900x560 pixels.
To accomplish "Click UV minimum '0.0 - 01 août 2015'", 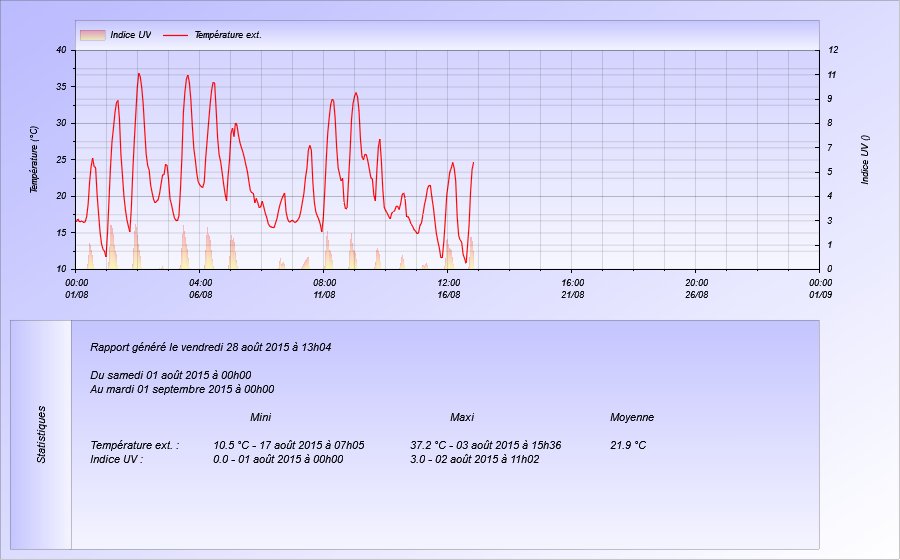I will 278,459.
